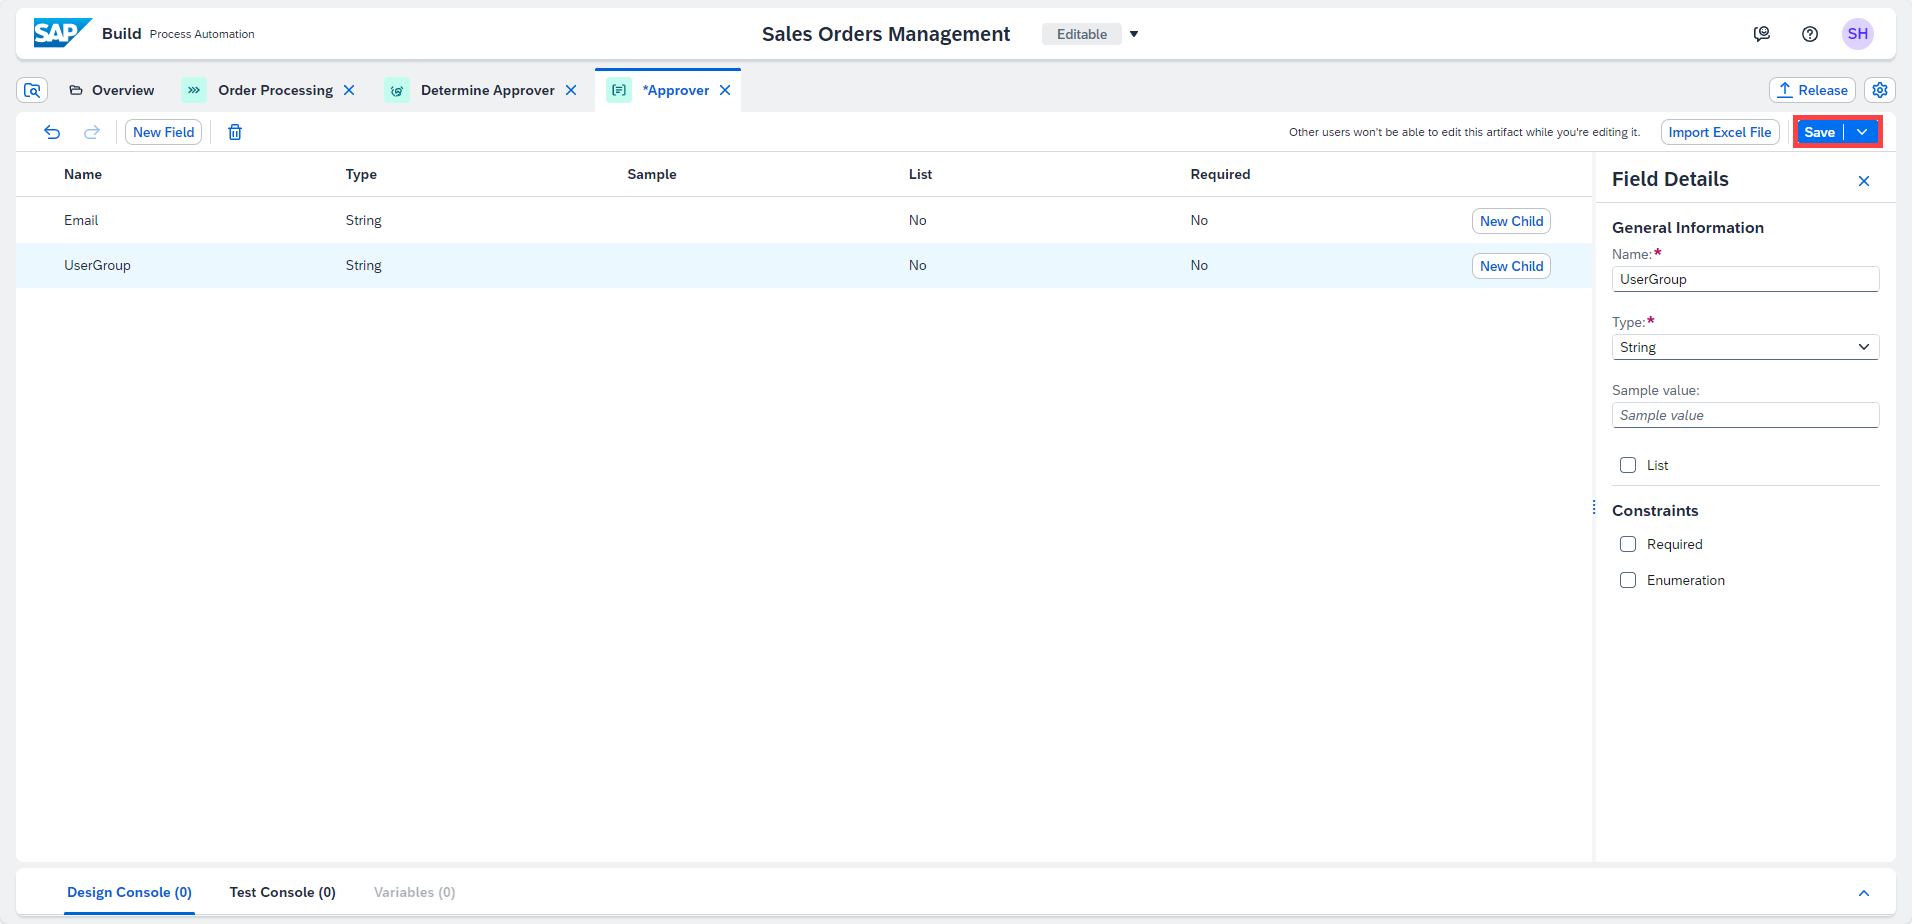Screen dimensions: 1912x924
Task: Open the project search icon
Action: [x=32, y=90]
